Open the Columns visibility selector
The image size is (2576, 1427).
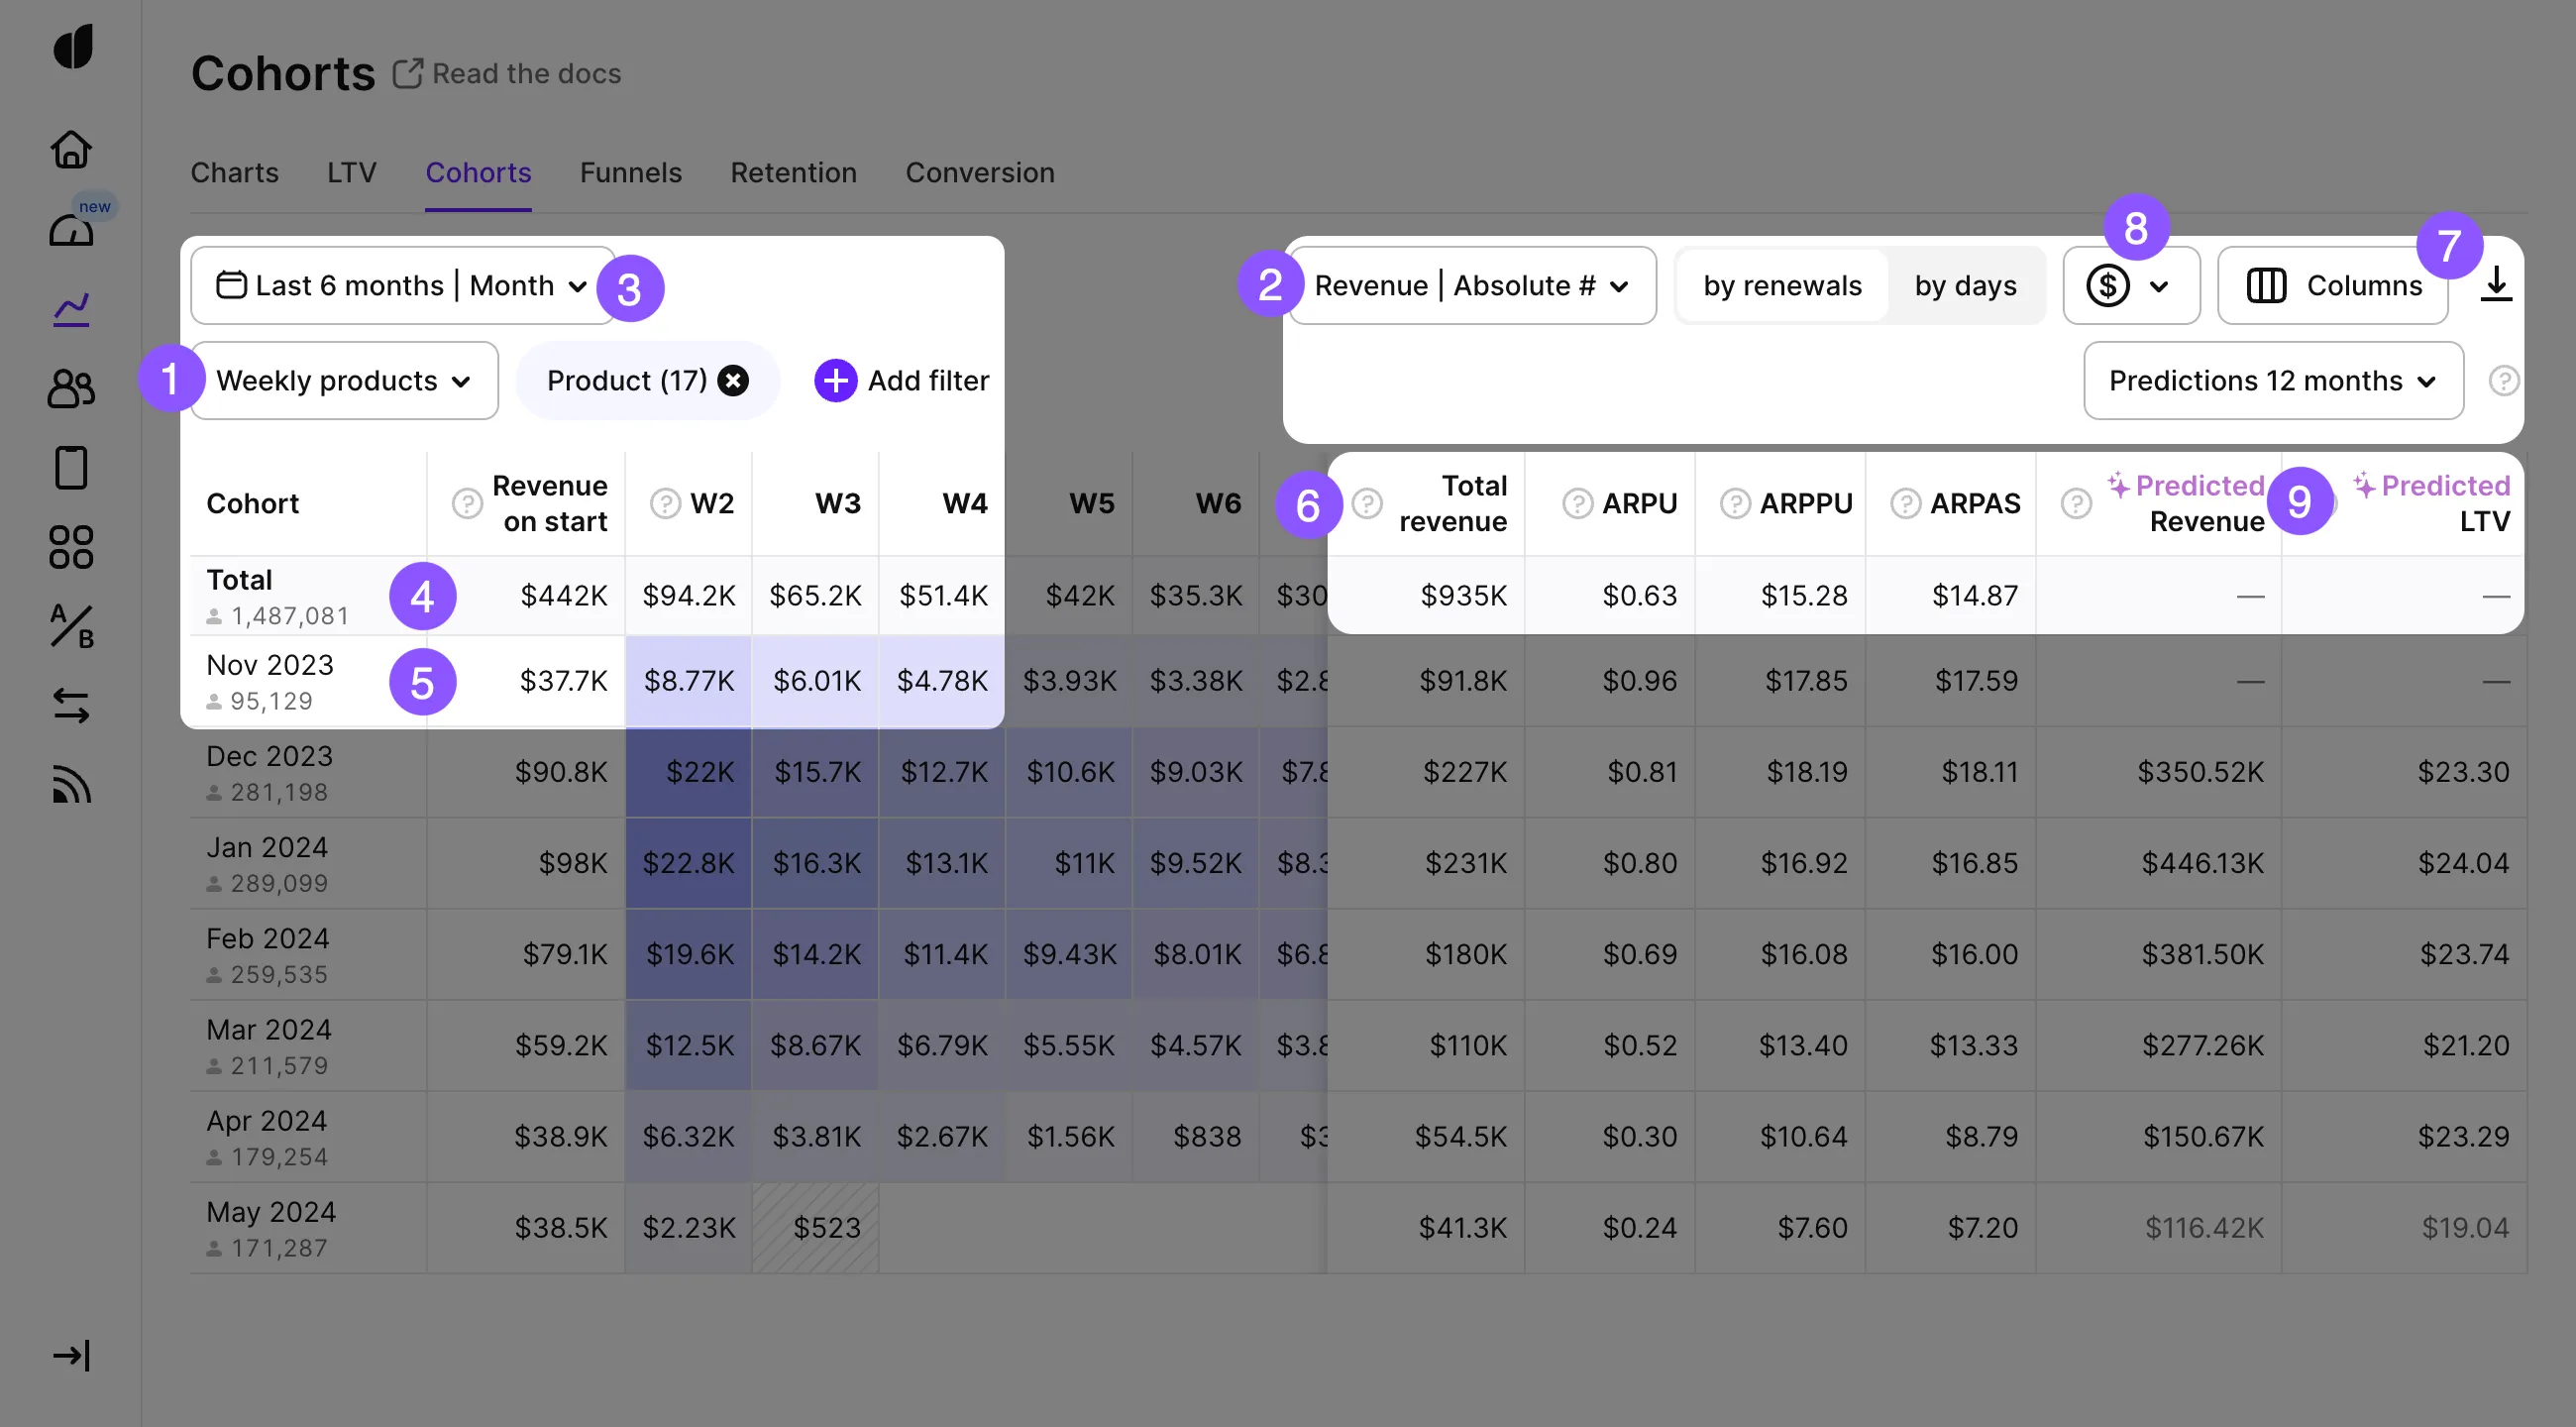2333,286
